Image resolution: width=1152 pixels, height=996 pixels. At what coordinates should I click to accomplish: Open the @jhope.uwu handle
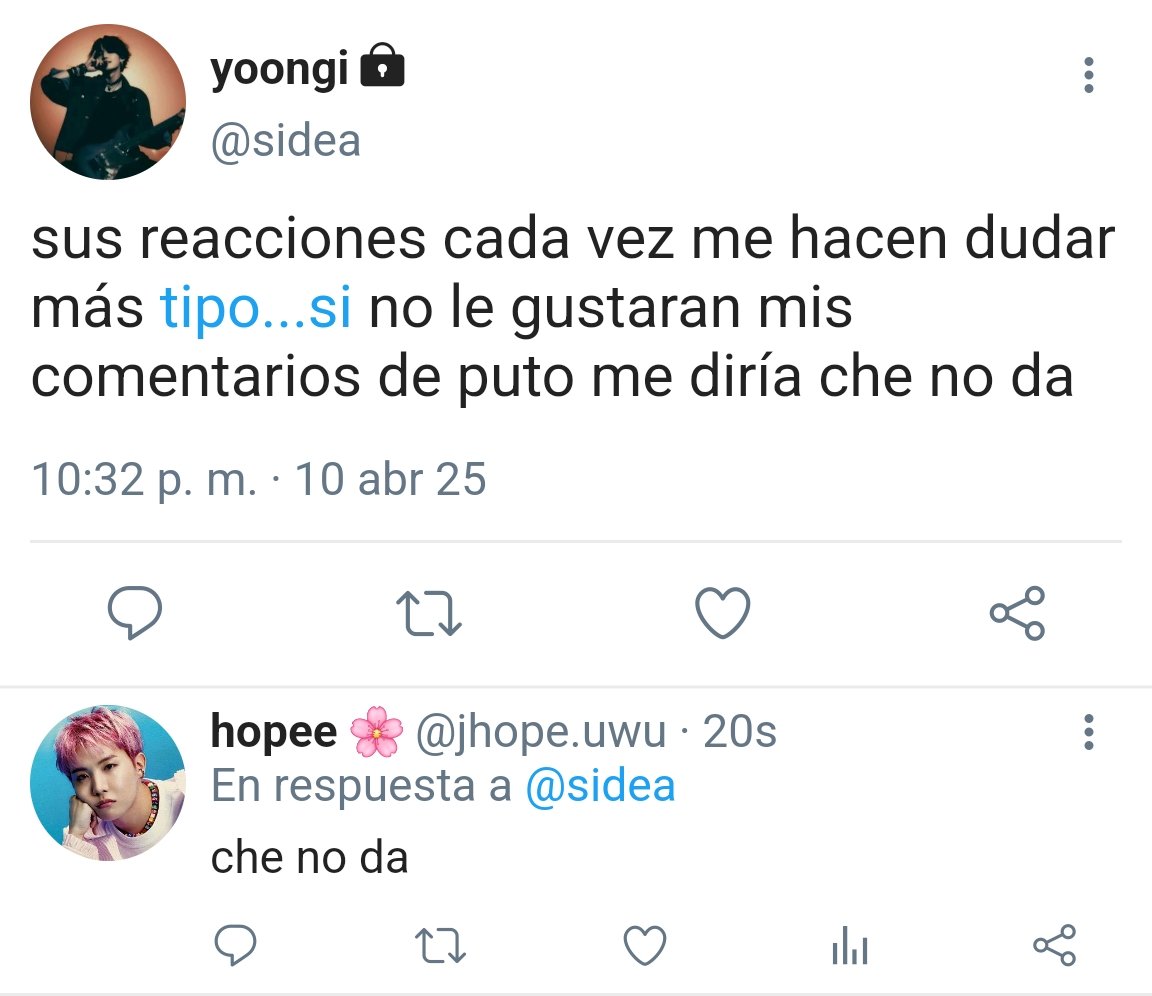541,732
